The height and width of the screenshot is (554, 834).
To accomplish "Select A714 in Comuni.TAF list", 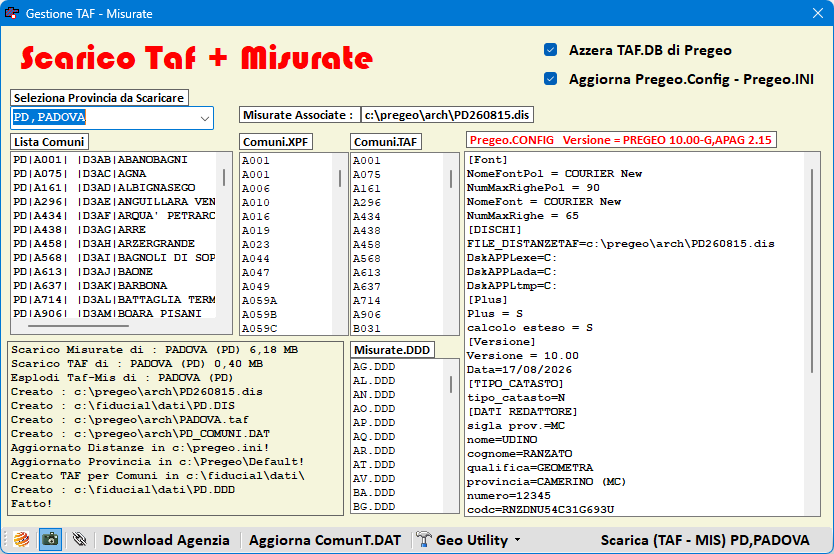I will click(398, 300).
